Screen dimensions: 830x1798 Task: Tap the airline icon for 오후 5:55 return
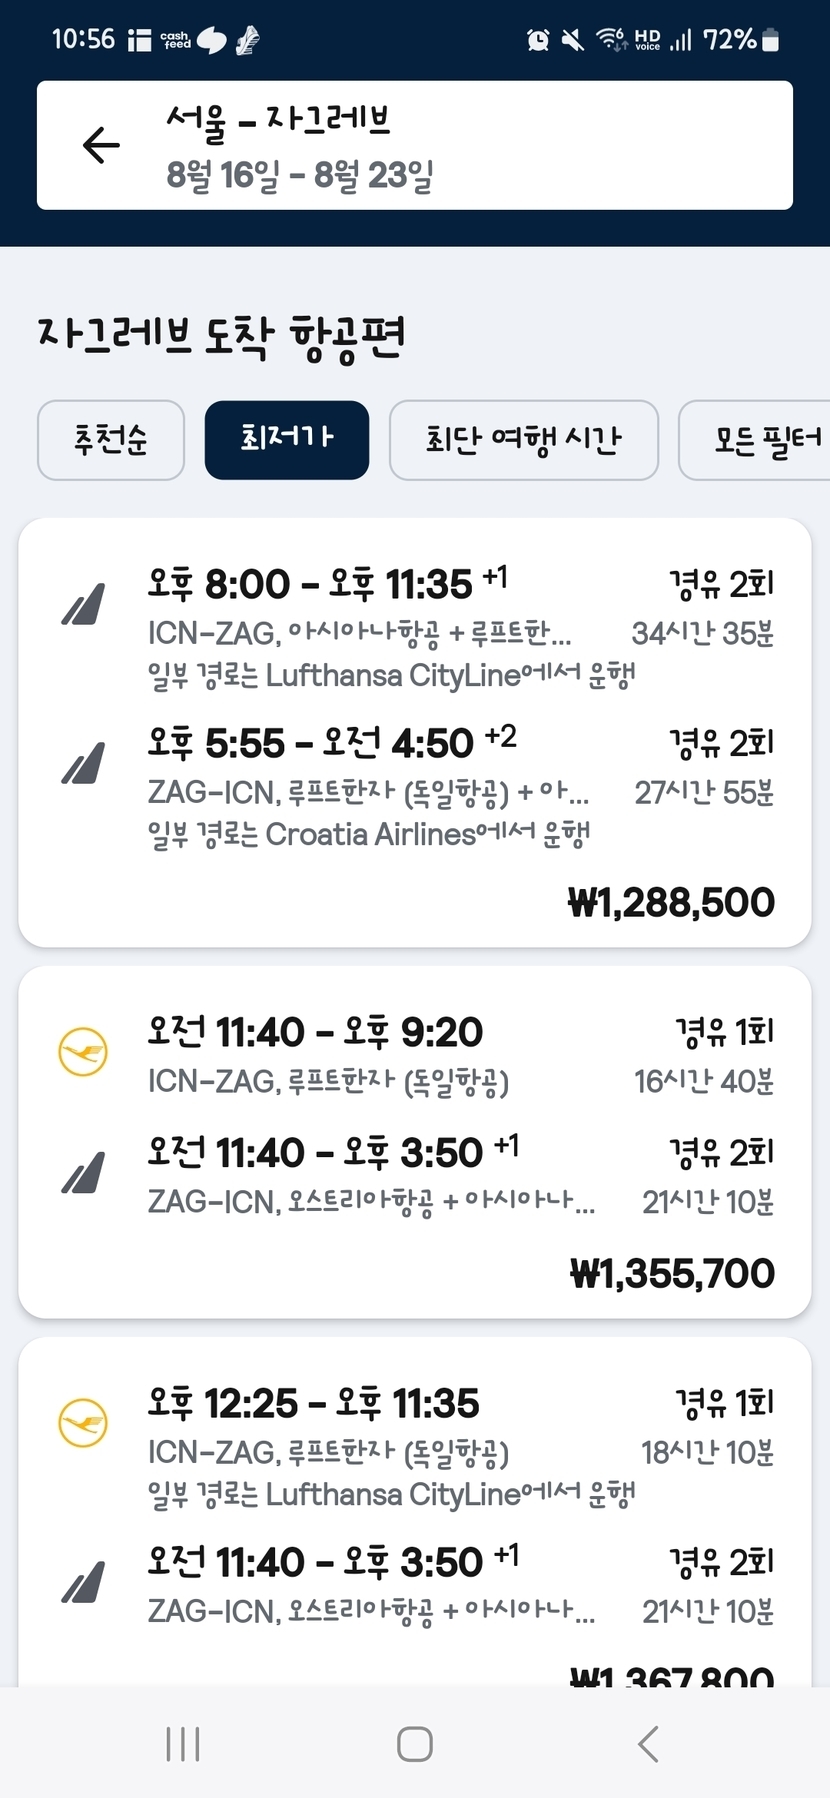(83, 764)
